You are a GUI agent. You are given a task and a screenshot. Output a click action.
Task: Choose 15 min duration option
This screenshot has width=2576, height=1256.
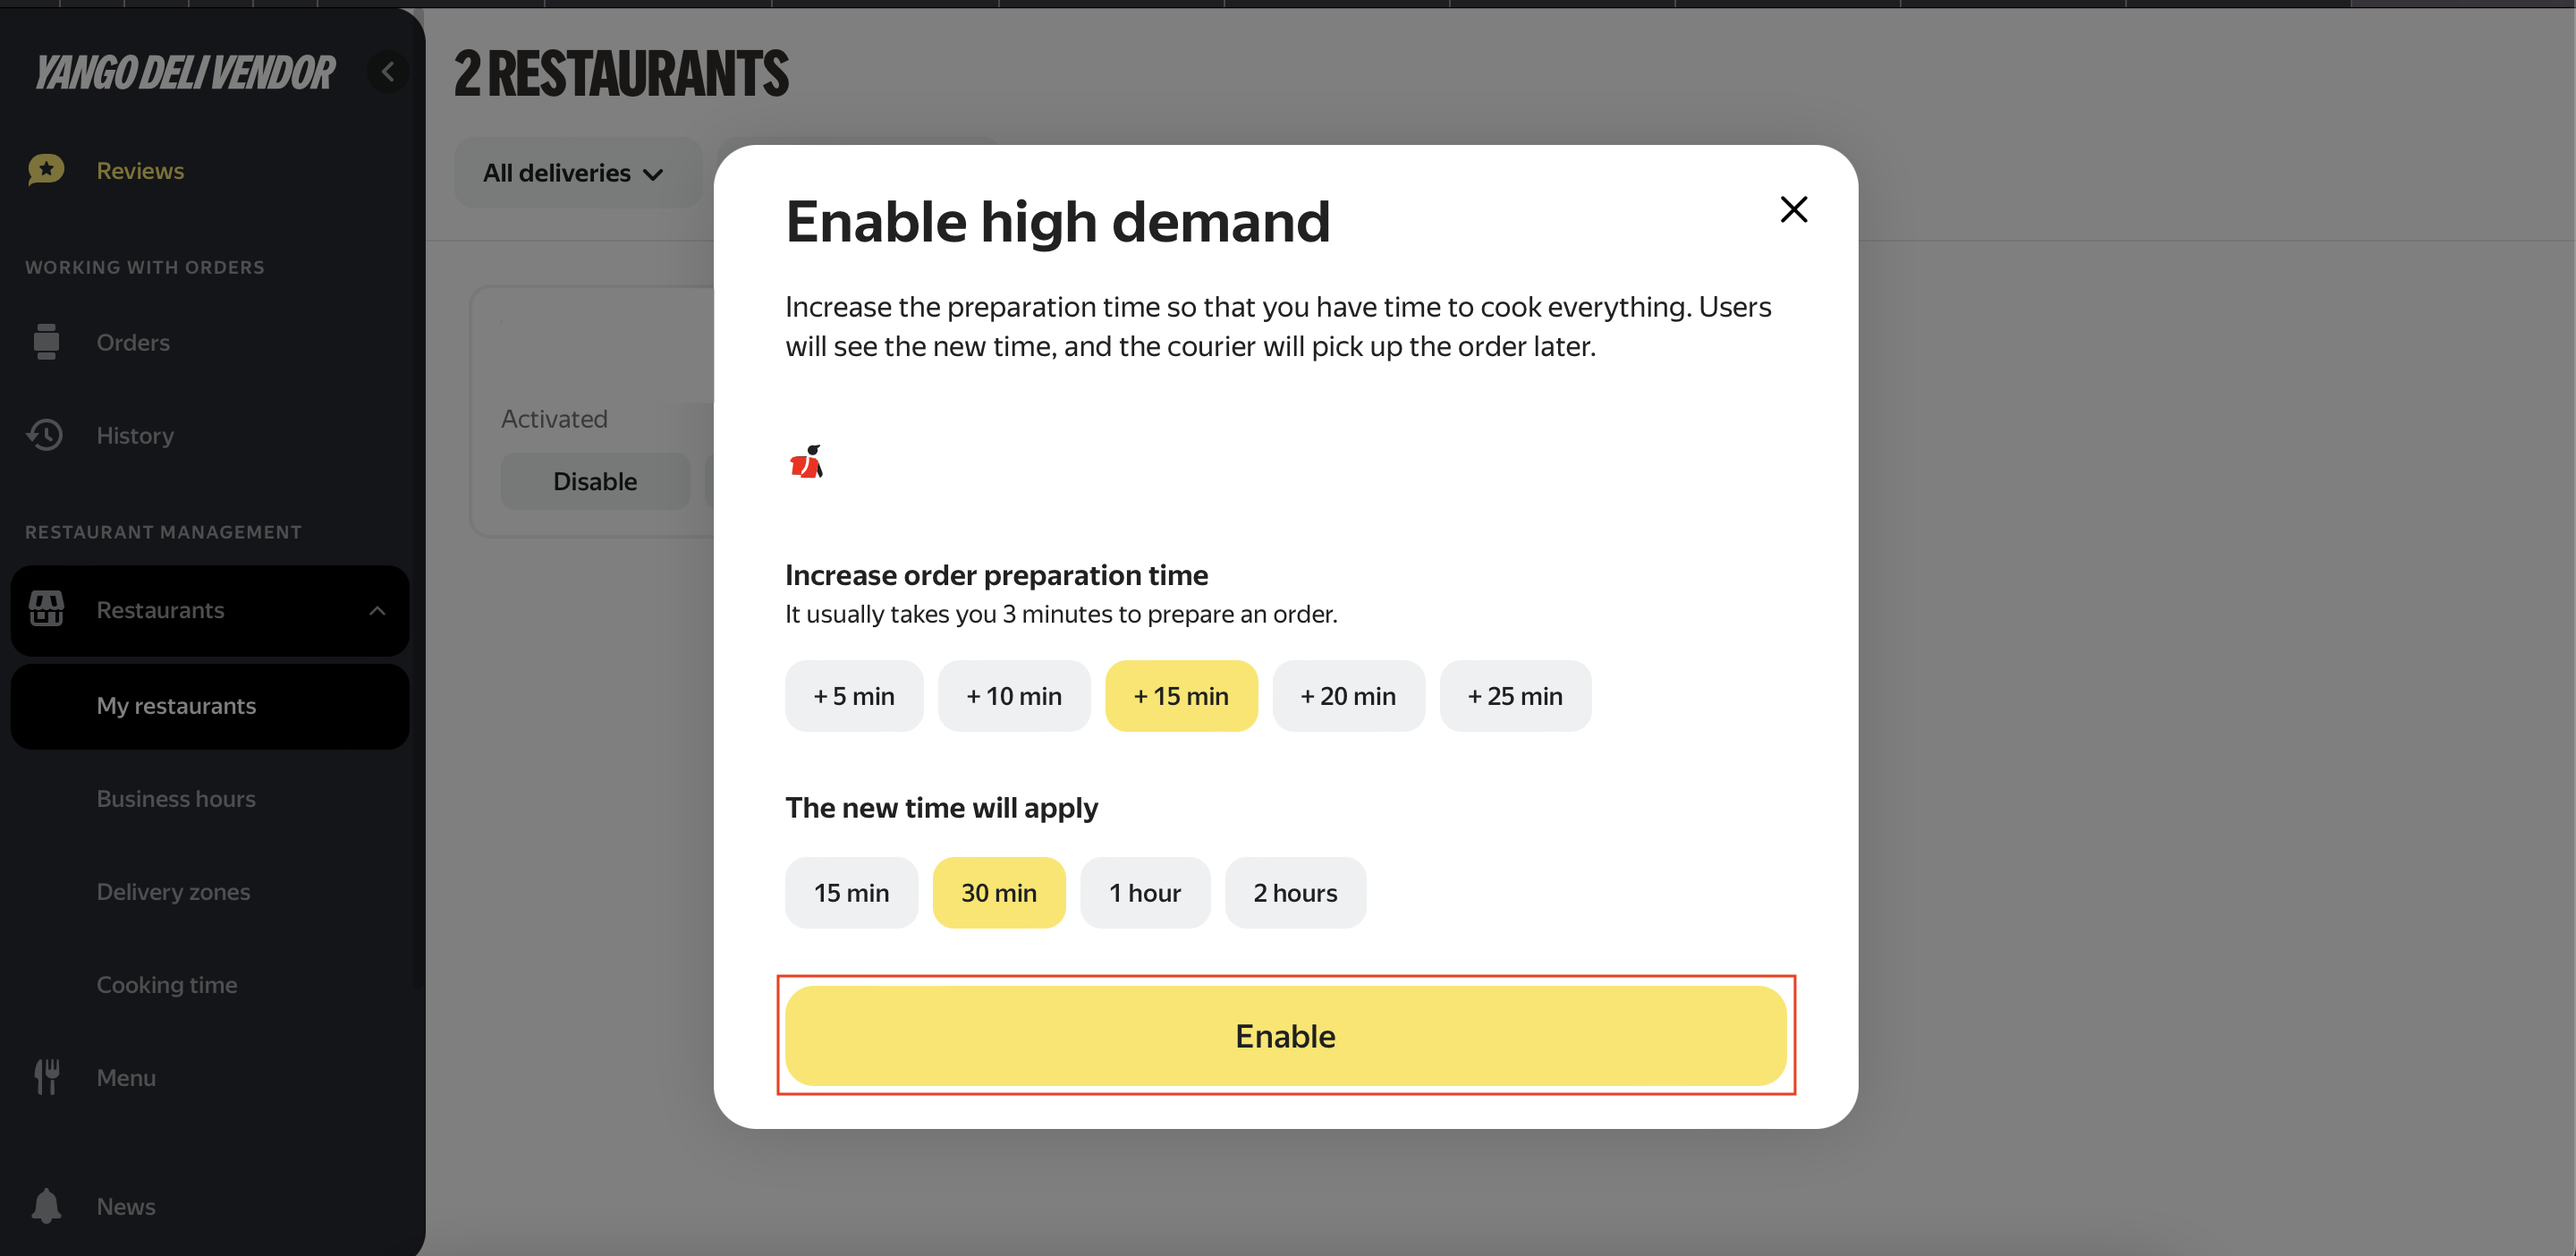(851, 892)
